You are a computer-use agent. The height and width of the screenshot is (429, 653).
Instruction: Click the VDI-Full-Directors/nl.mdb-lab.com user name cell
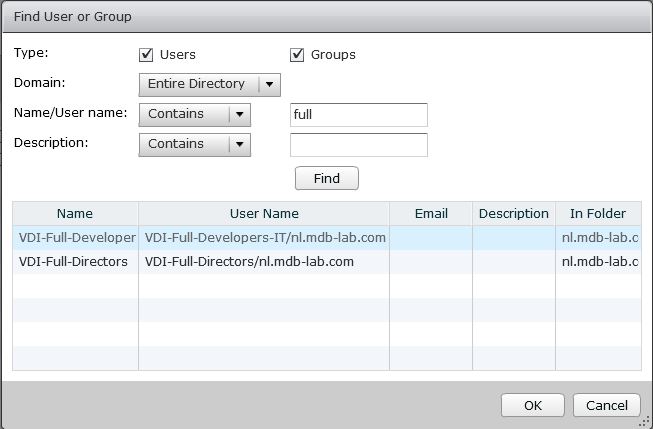[249, 261]
